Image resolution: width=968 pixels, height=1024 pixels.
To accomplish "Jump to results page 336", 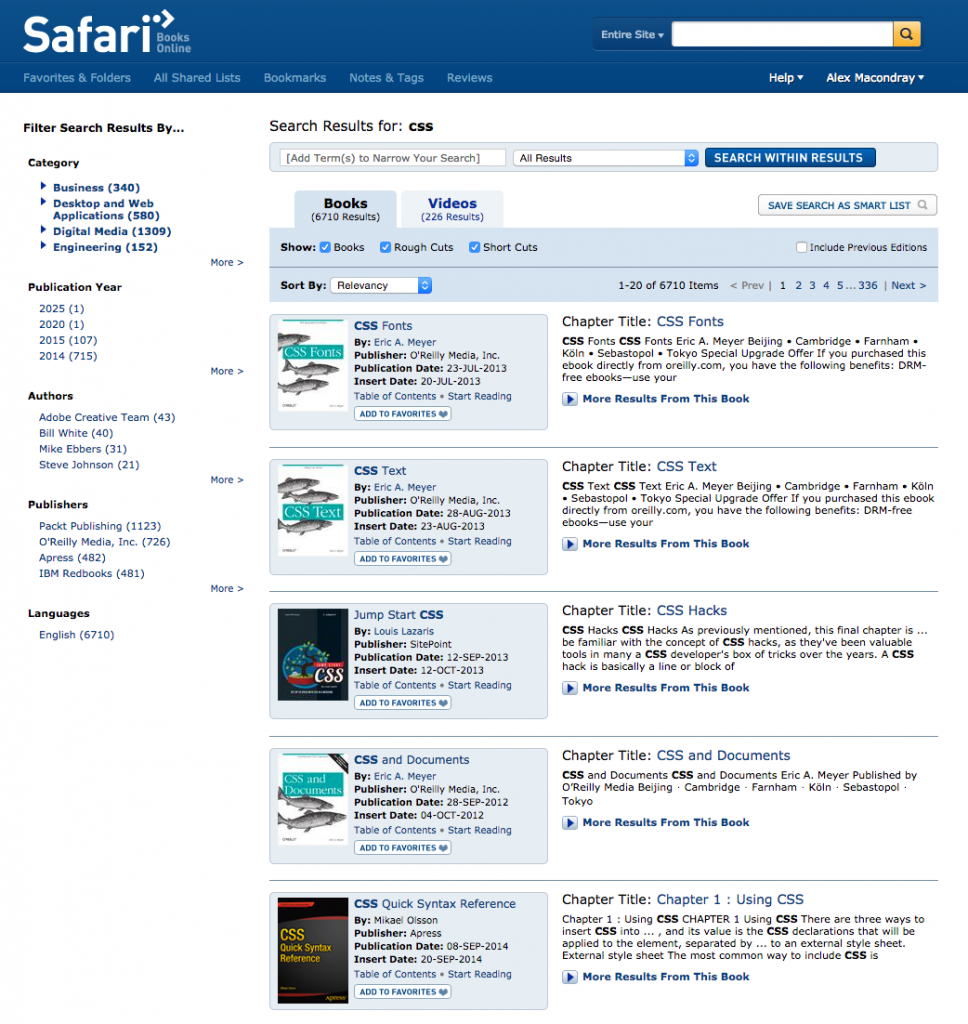I will (x=867, y=285).
